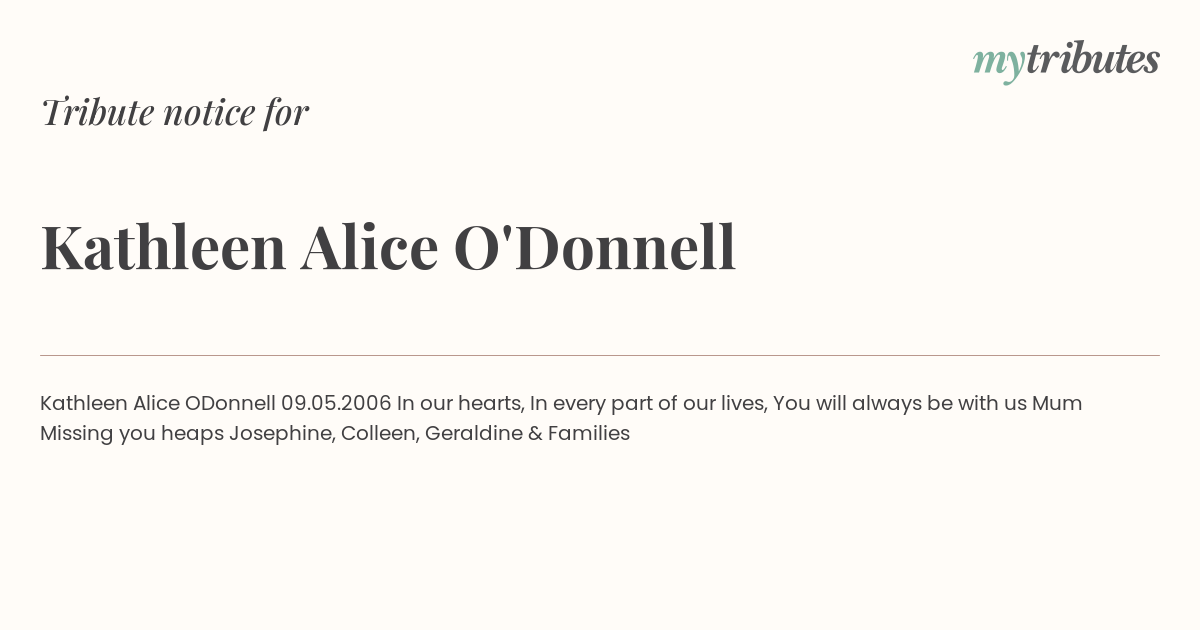Viewport: 1200px width, 630px height.
Task: Click the horizontal divider line
Action: [x=600, y=355]
